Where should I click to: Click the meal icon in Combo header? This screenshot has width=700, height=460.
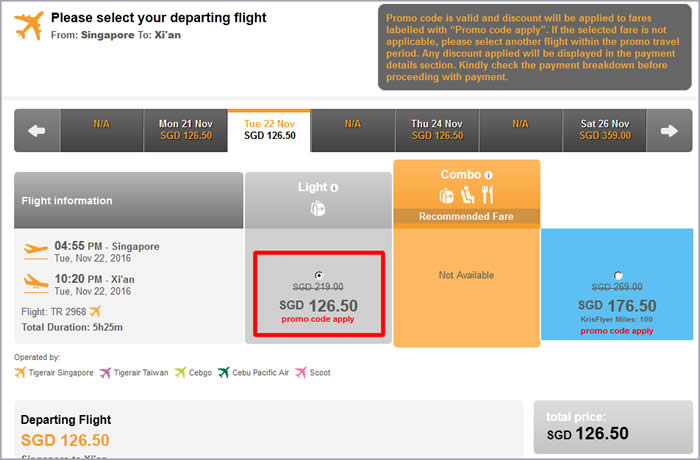pyautogui.click(x=488, y=195)
